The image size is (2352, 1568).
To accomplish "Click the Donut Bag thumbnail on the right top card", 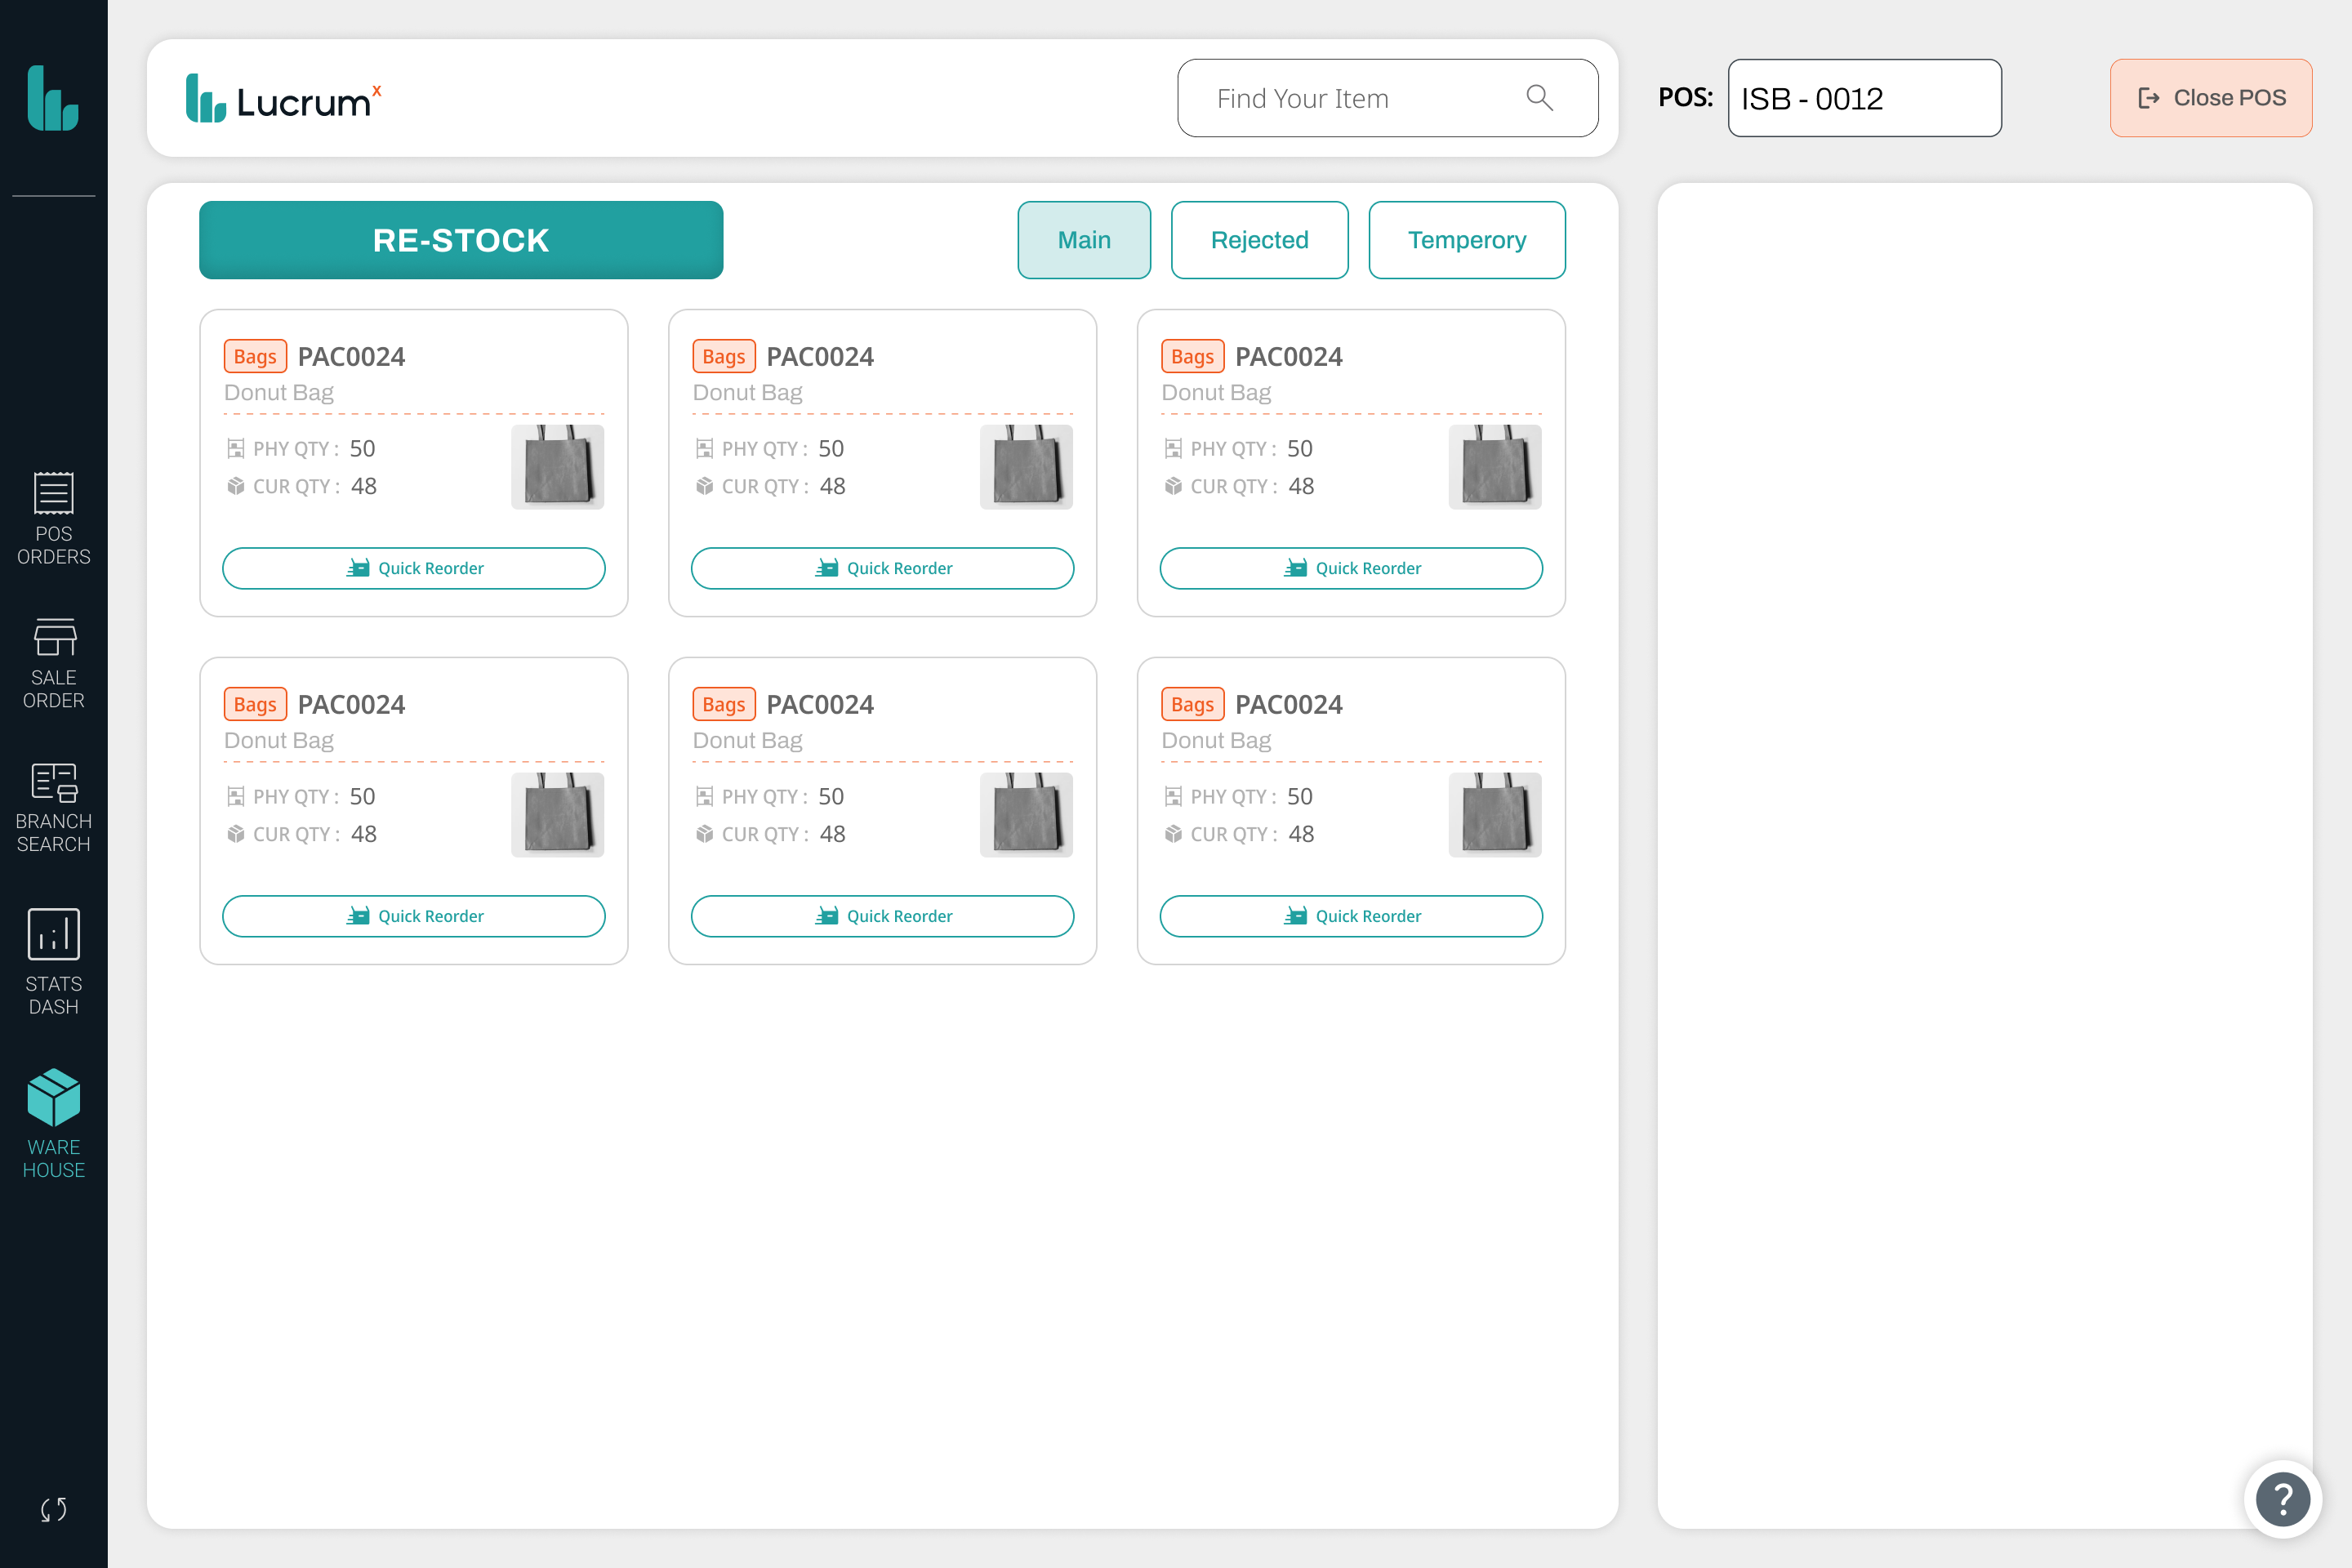I will [1495, 467].
